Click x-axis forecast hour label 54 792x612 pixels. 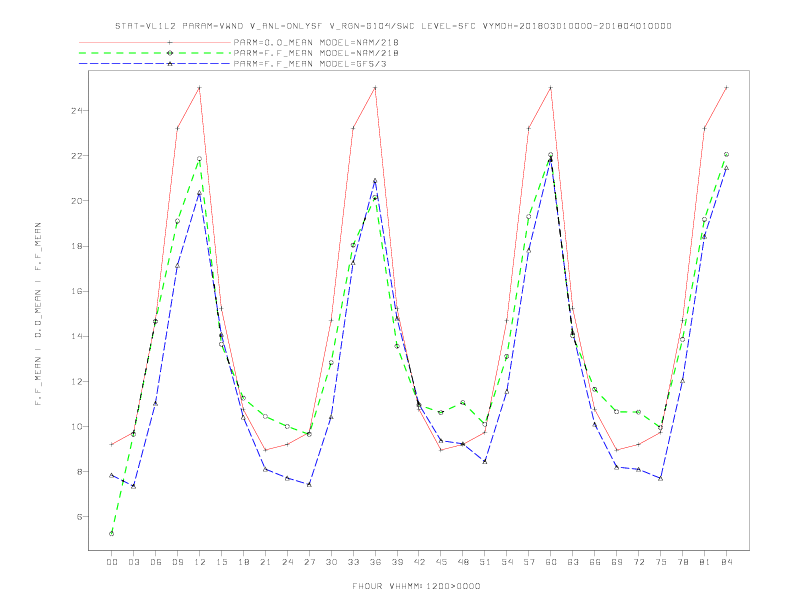click(507, 562)
